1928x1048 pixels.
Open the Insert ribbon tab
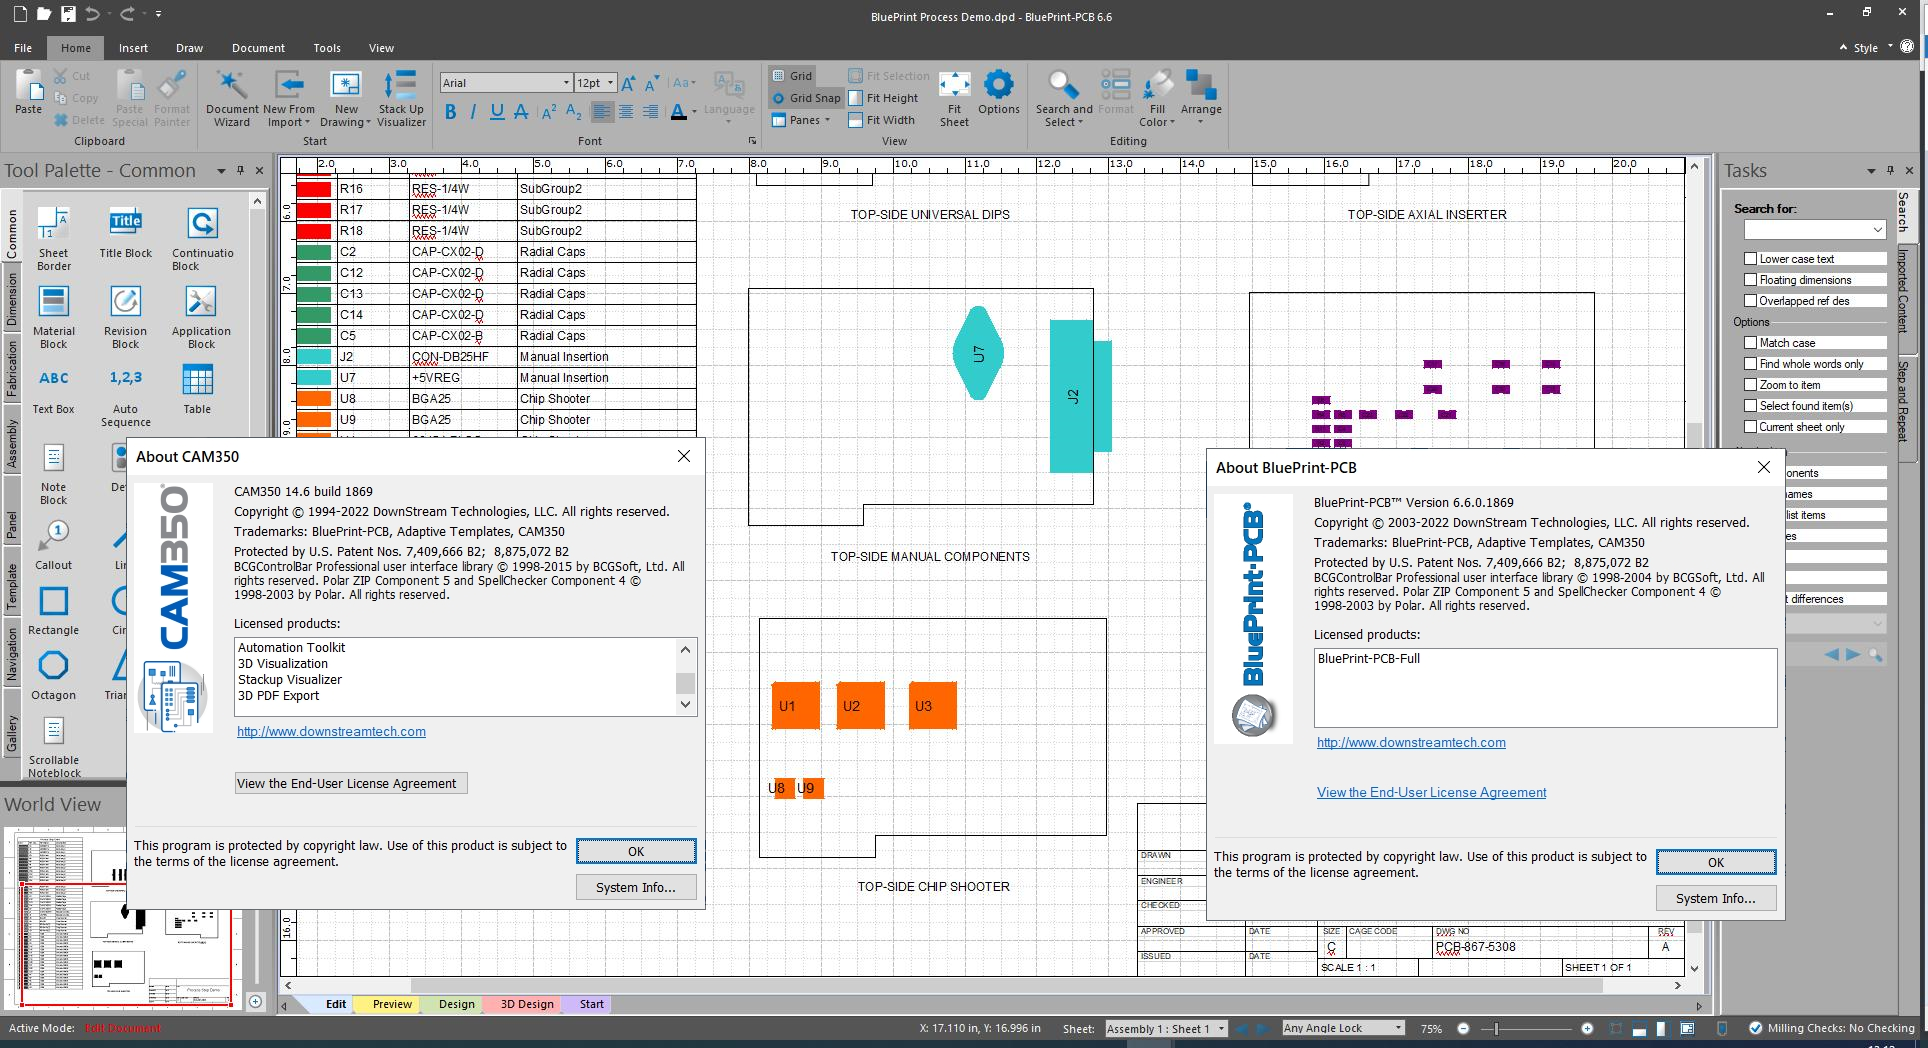(x=133, y=48)
